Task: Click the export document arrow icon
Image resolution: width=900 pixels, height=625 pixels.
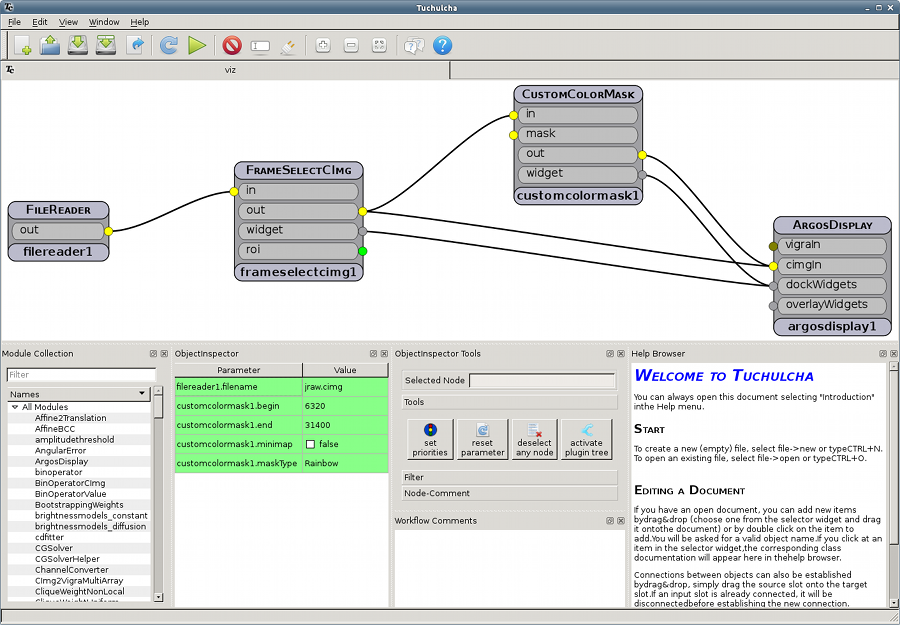Action: (135, 45)
